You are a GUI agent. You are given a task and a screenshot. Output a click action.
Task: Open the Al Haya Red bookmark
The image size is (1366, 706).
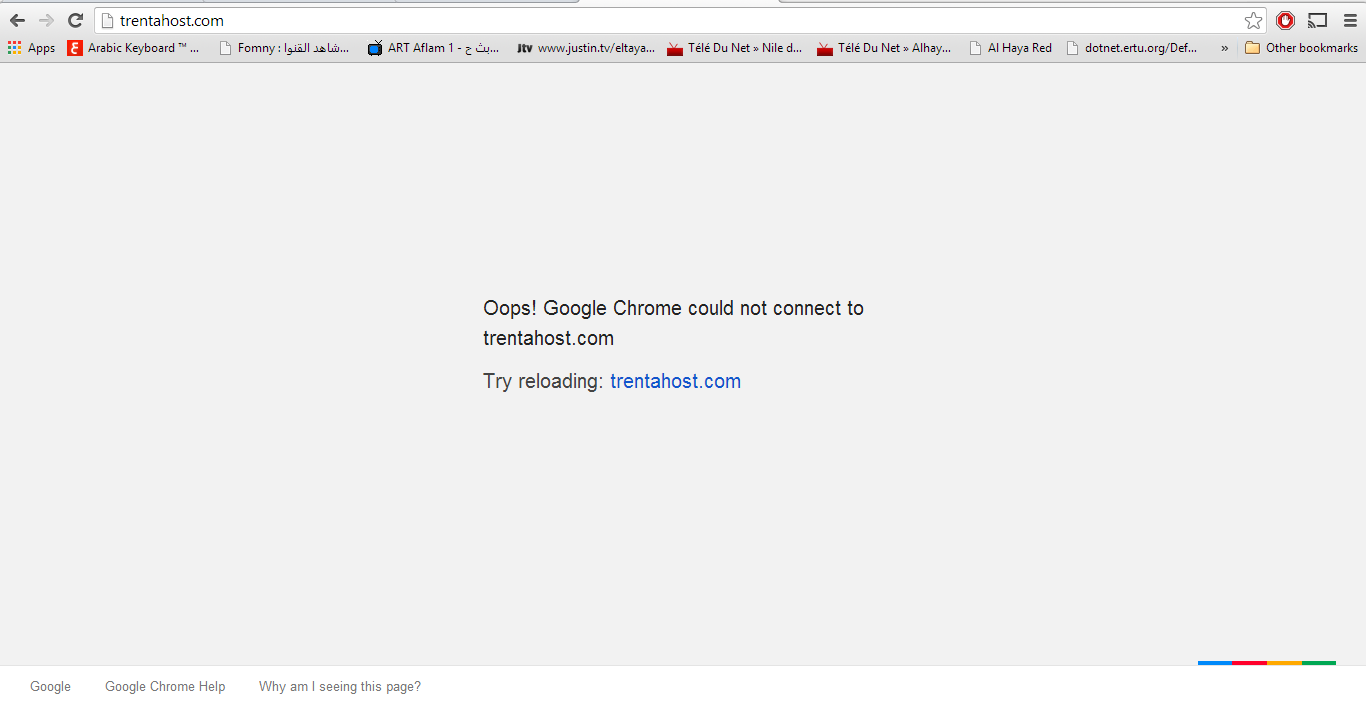[x=1010, y=48]
